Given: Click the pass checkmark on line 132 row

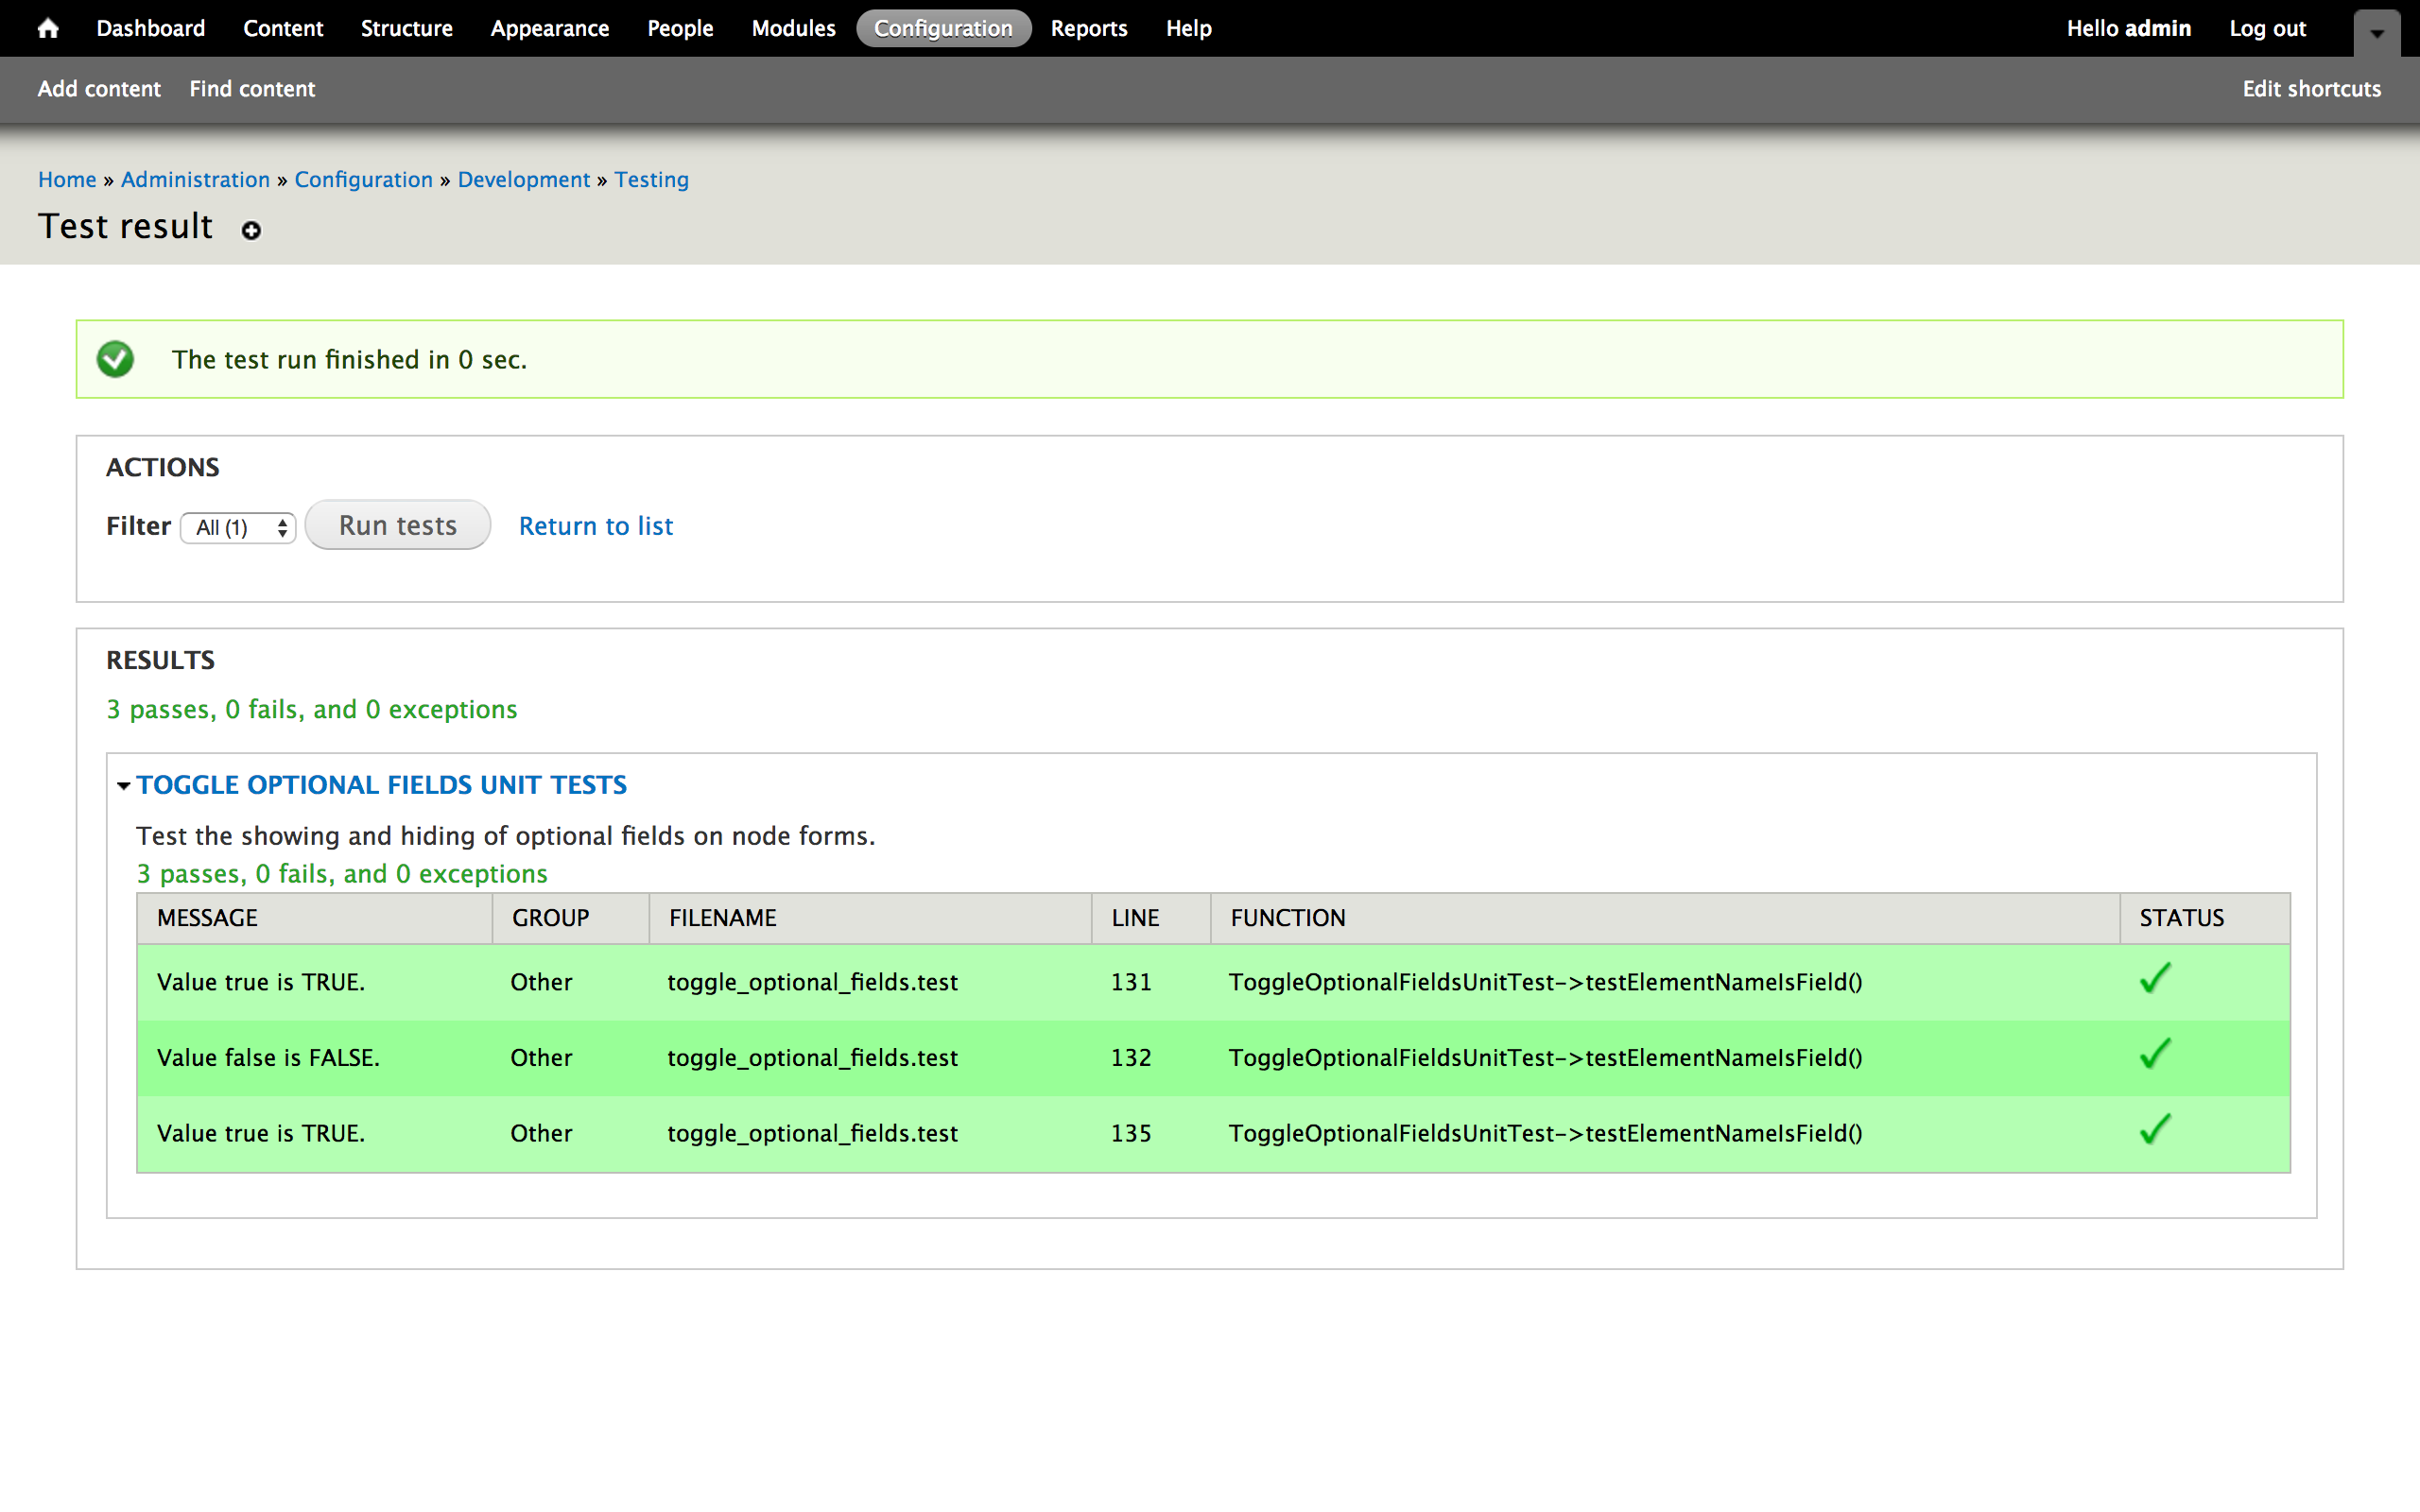Looking at the screenshot, I should (x=2155, y=1054).
